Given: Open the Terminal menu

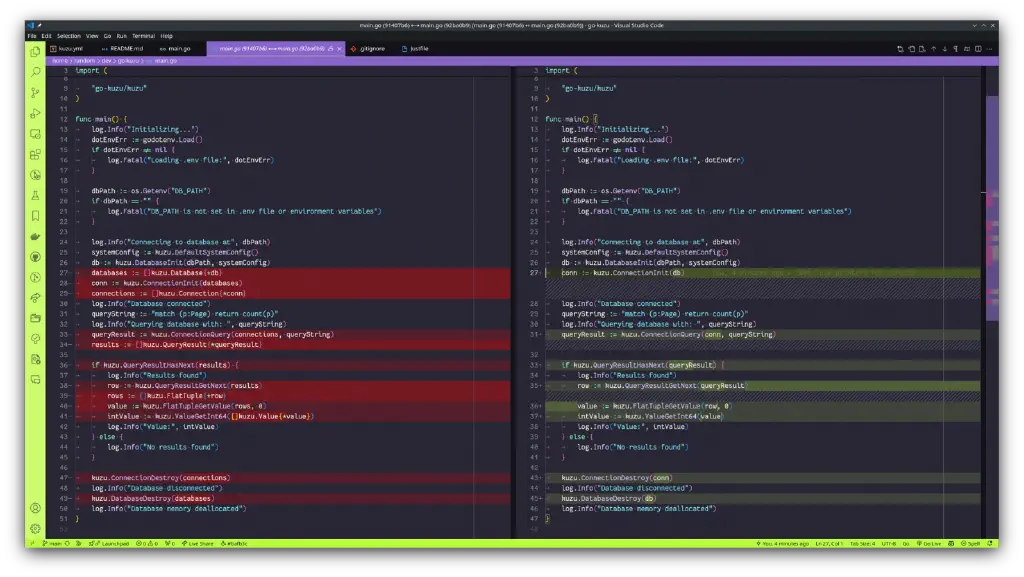Looking at the screenshot, I should pos(144,36).
